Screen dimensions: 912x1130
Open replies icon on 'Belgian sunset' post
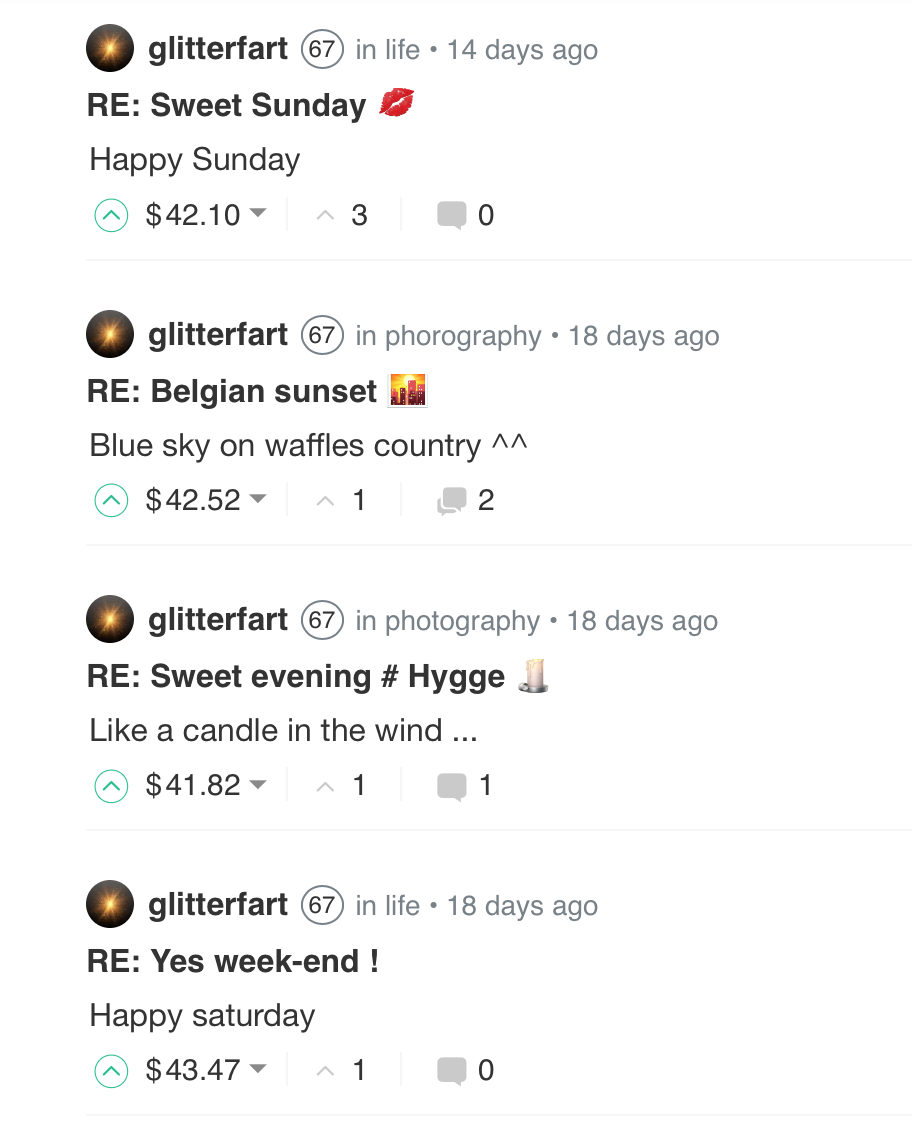tap(452, 500)
